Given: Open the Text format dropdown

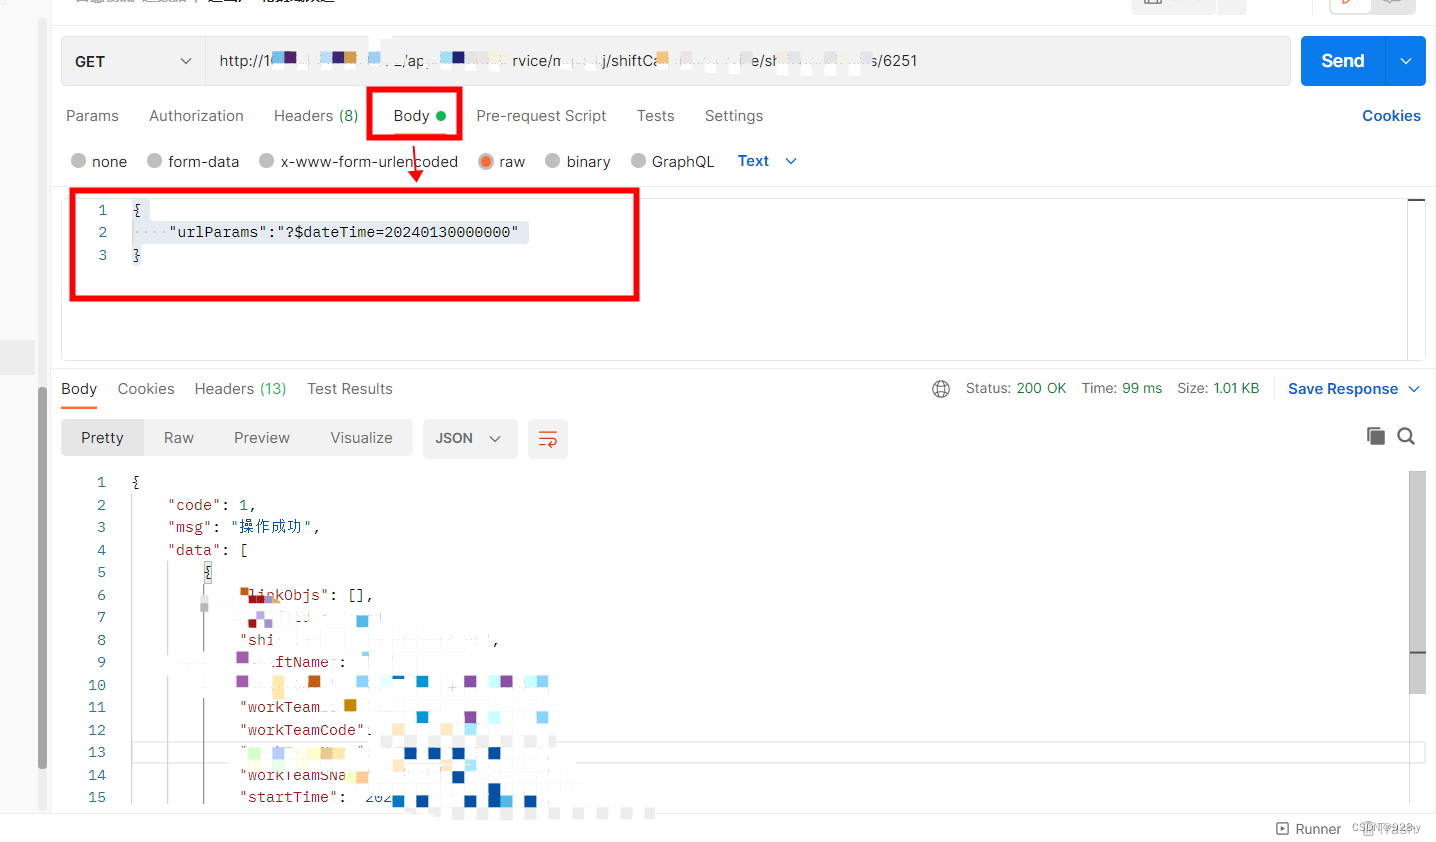Looking at the screenshot, I should point(767,161).
